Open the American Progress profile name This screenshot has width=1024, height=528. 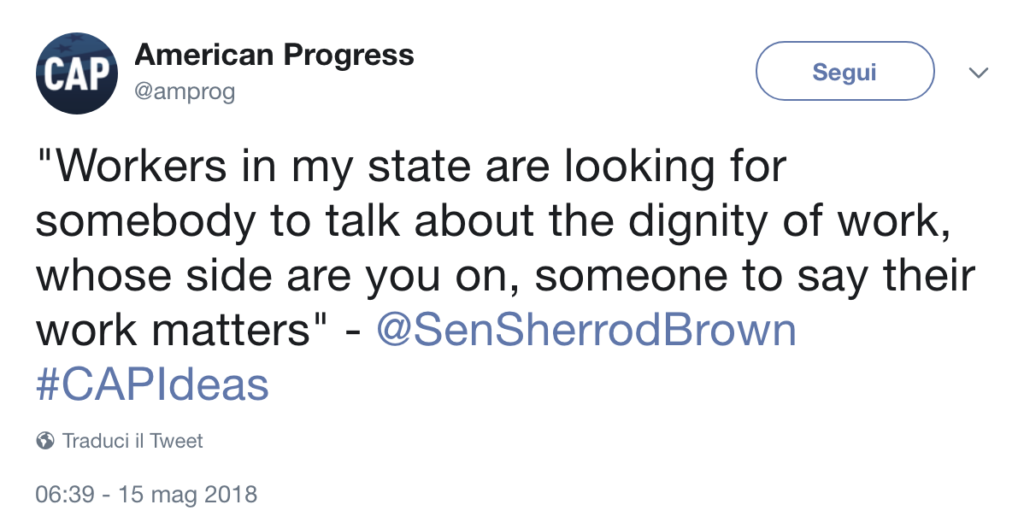[x=273, y=54]
